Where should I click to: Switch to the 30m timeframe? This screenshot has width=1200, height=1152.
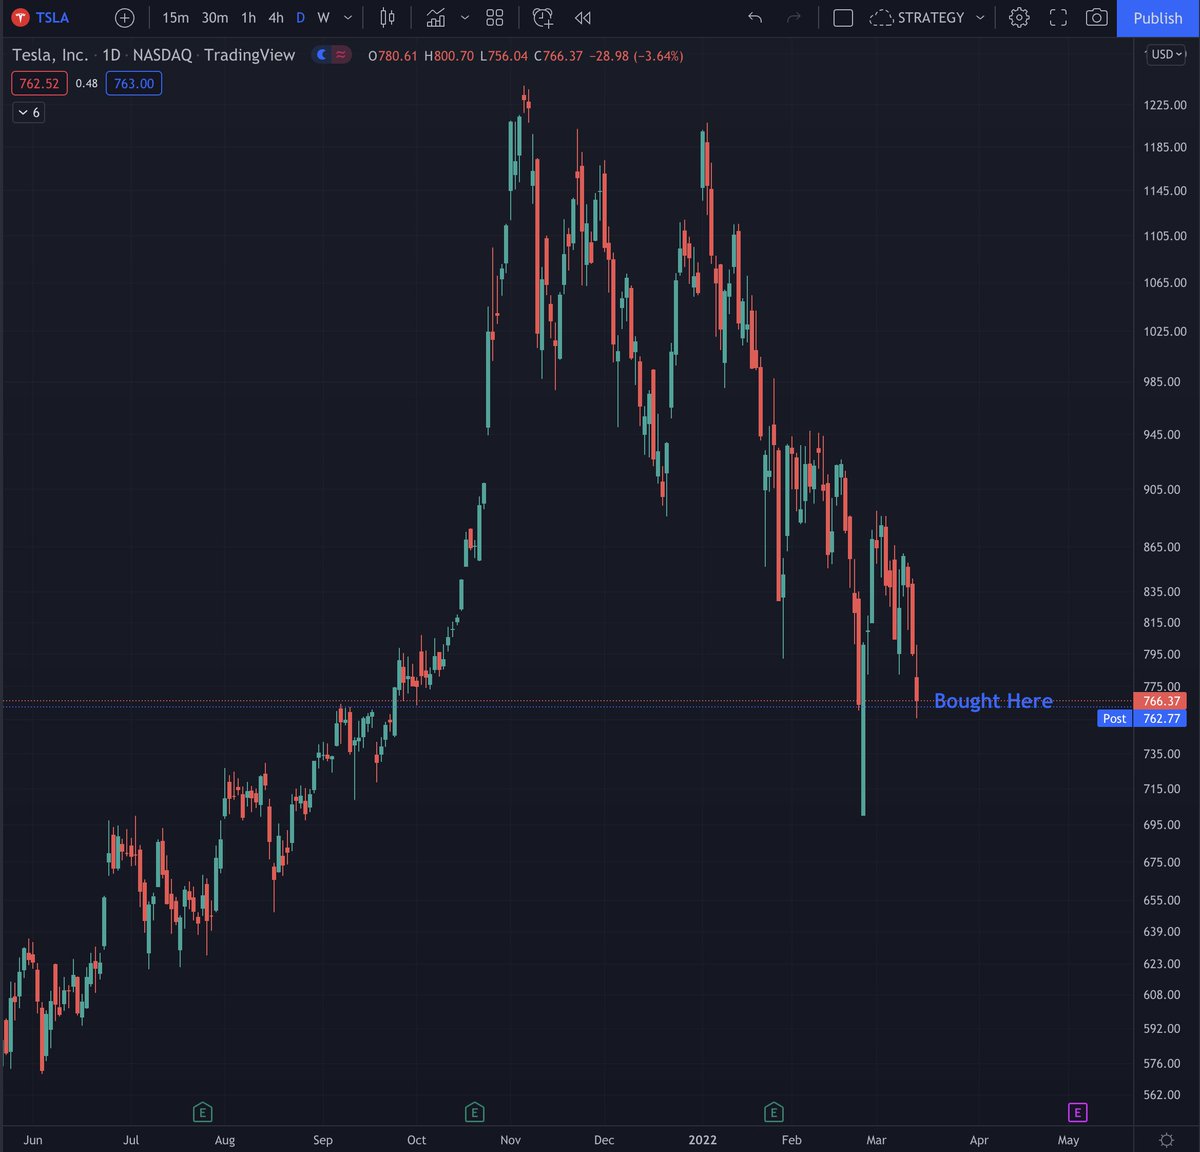pos(215,17)
